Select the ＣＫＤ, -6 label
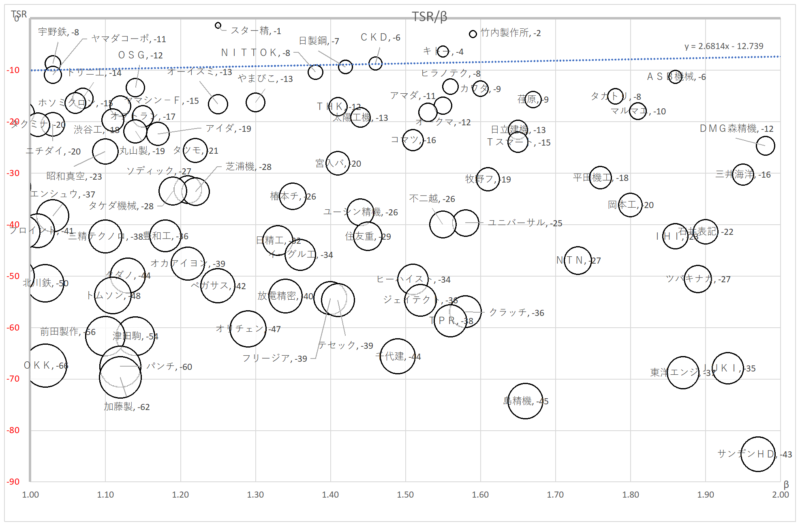 click(x=380, y=38)
